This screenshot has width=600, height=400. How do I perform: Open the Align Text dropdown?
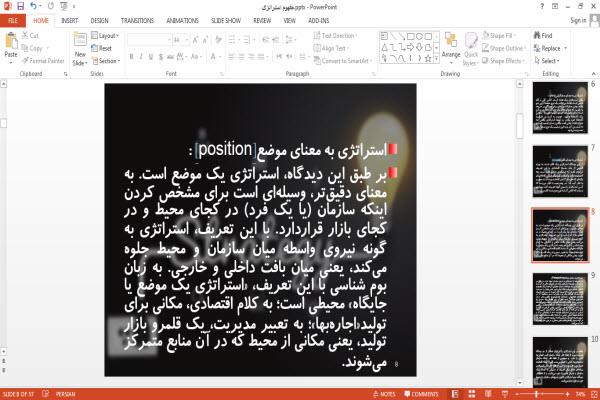(331, 48)
